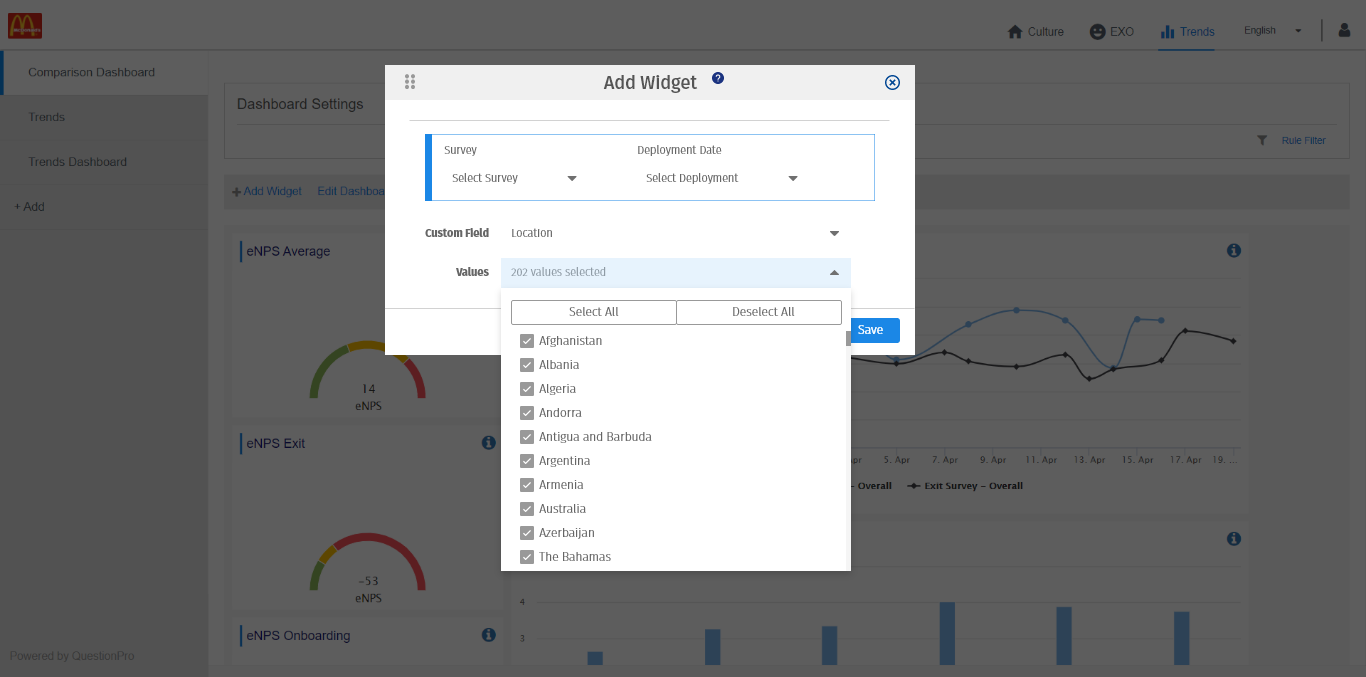Close the Add Widget dialog
The width and height of the screenshot is (1366, 677).
893,83
